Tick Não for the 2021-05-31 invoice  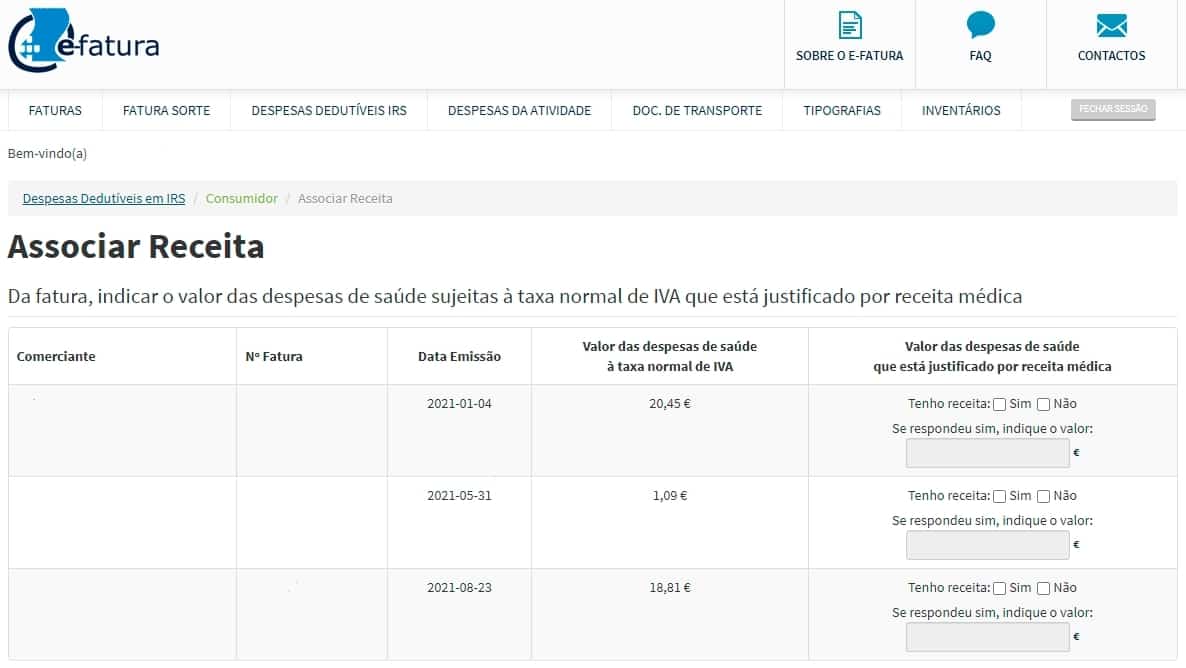click(1043, 497)
